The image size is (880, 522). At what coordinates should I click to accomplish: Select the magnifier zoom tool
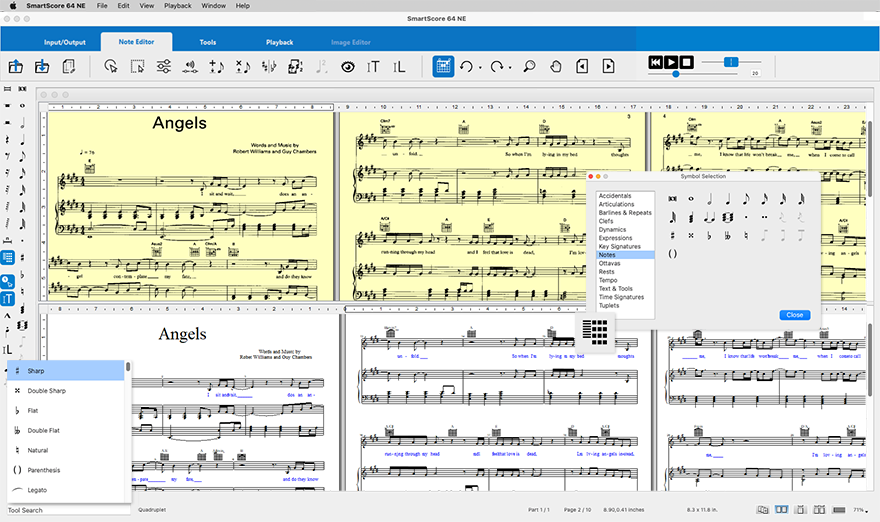(529, 67)
